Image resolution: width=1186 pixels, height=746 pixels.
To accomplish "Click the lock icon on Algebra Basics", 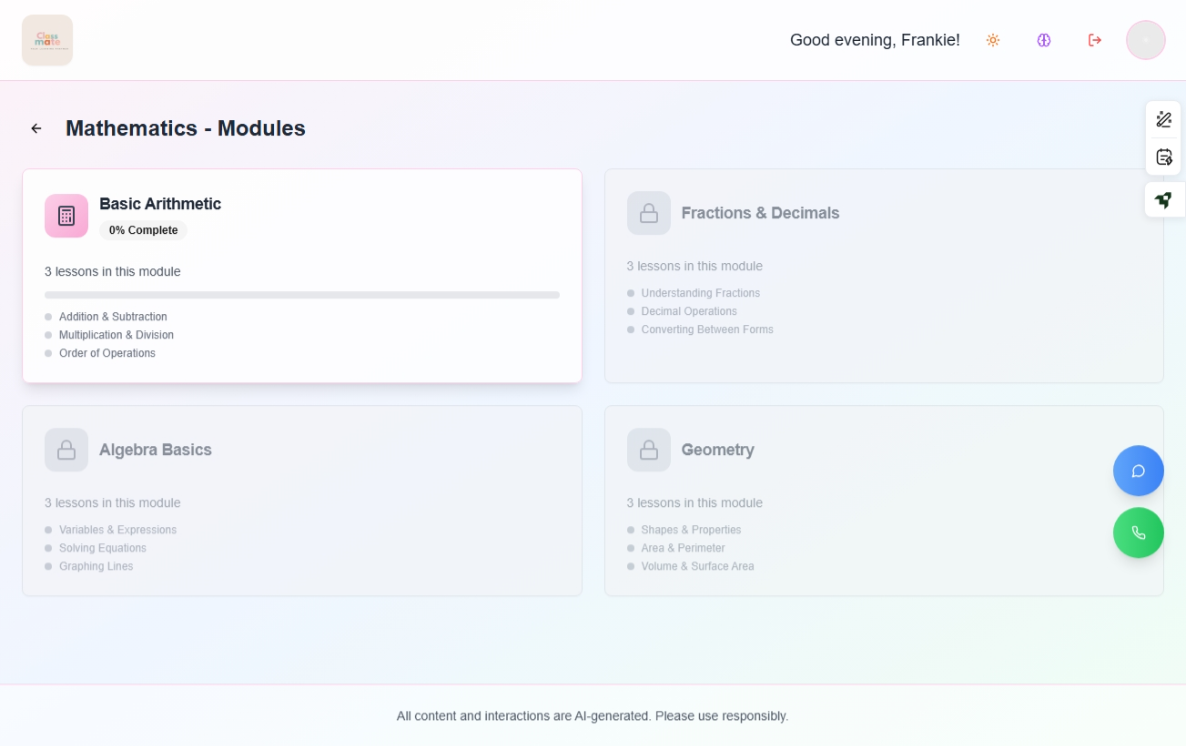I will click(x=66, y=449).
